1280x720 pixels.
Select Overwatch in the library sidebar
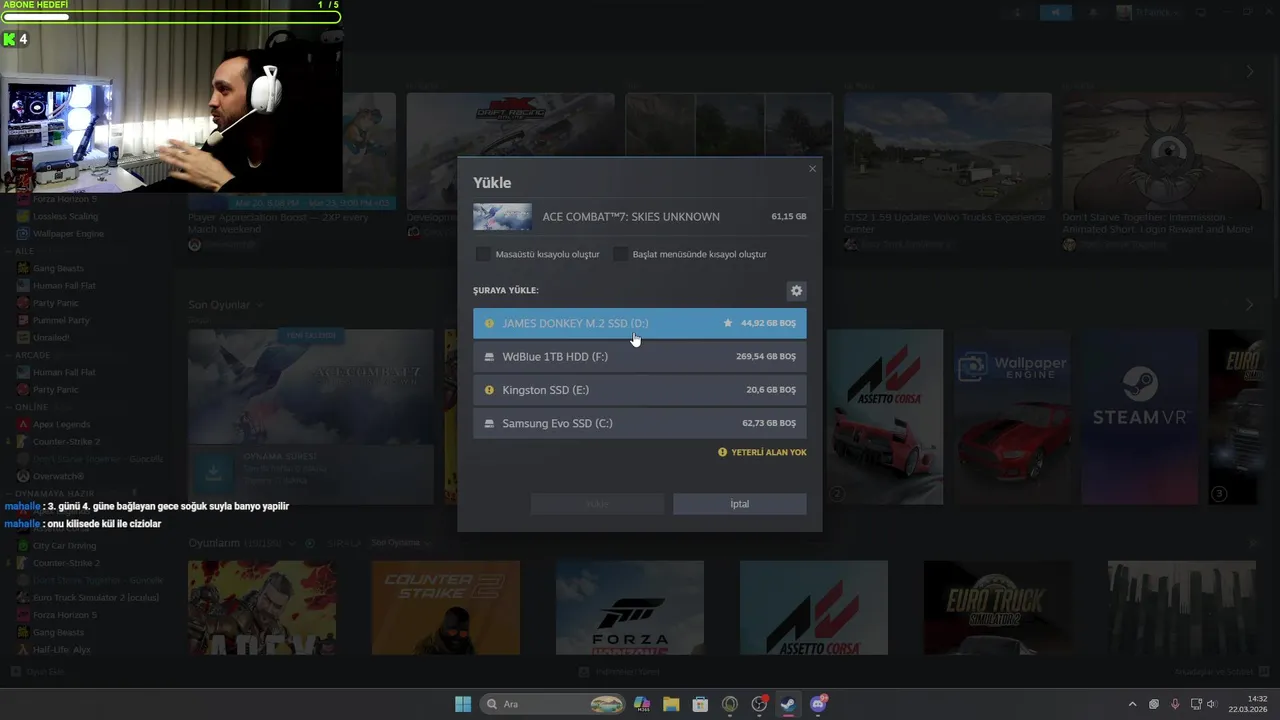(x=58, y=476)
